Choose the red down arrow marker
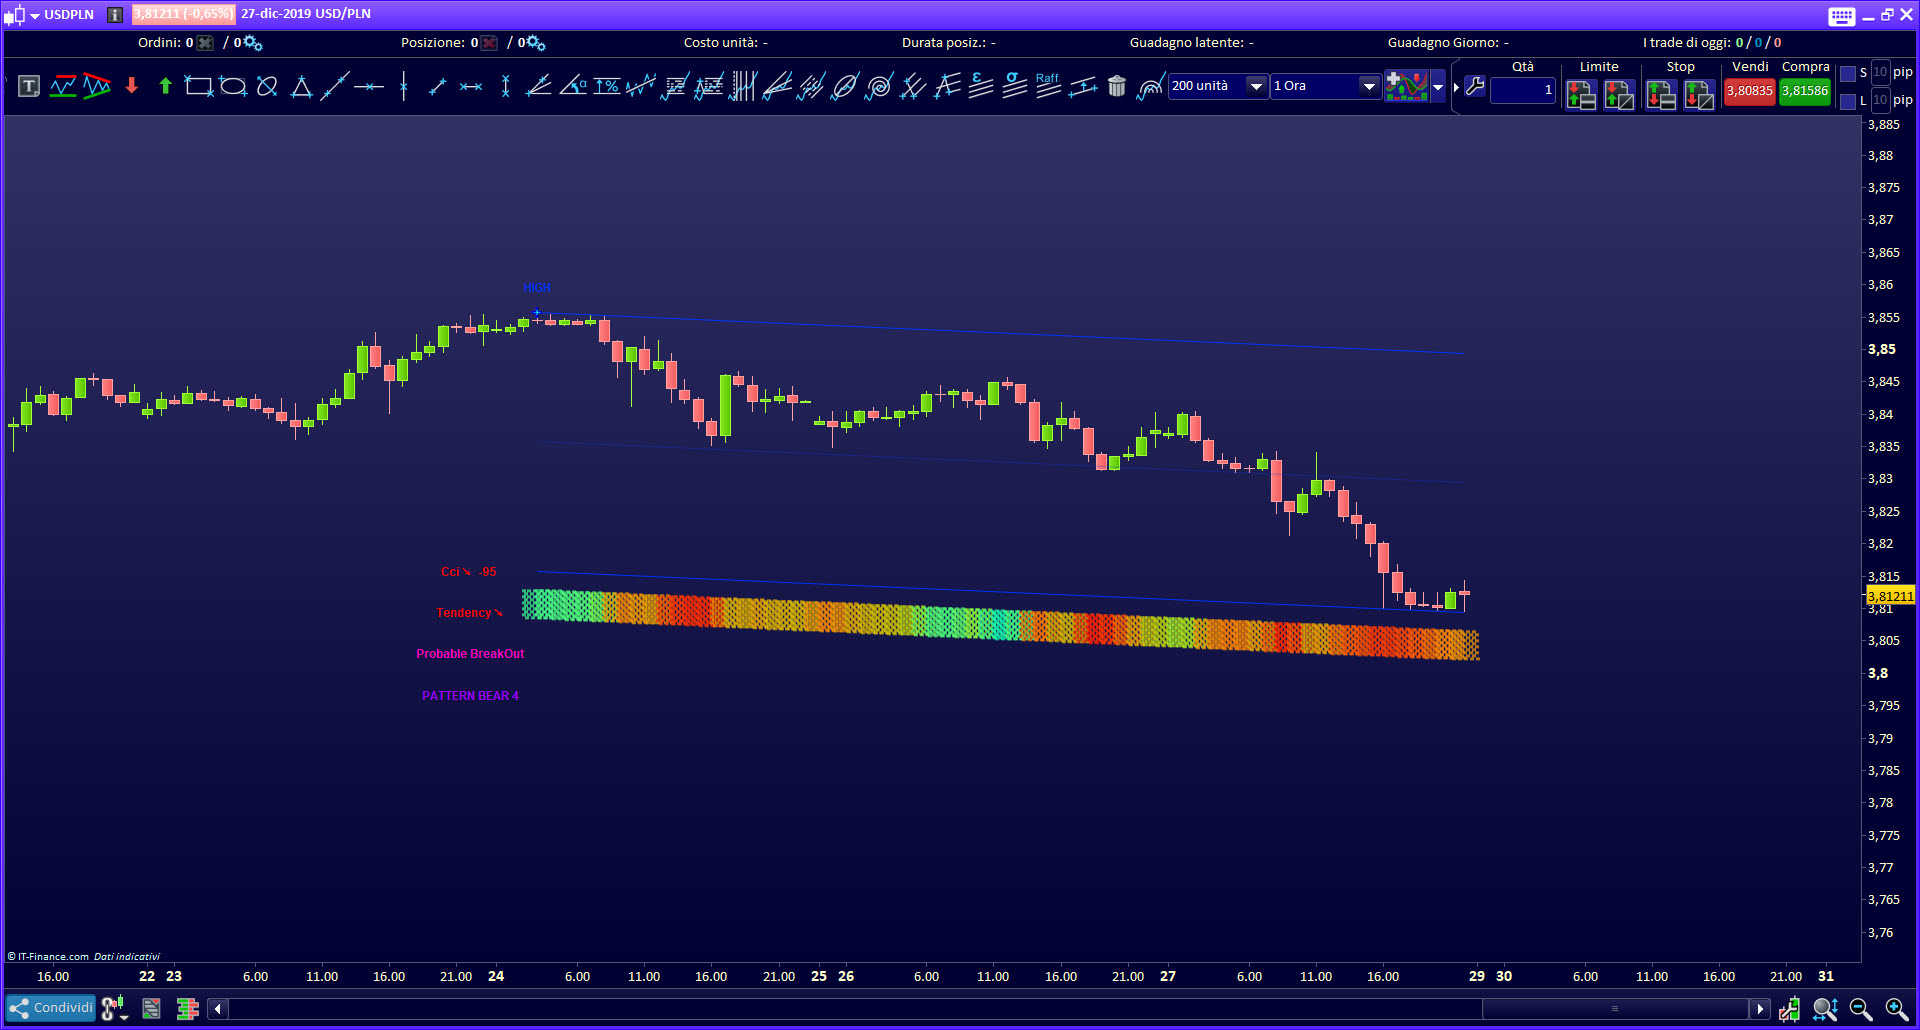1920x1030 pixels. [x=131, y=87]
